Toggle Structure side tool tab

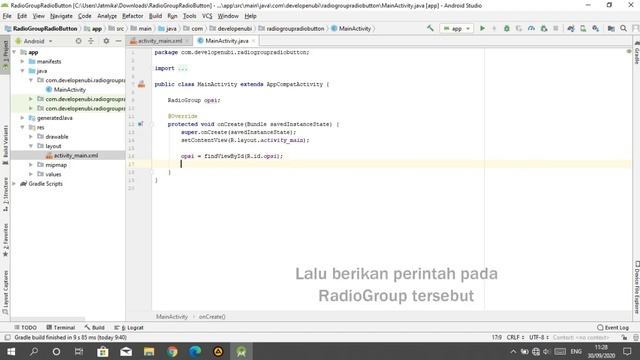5,194
